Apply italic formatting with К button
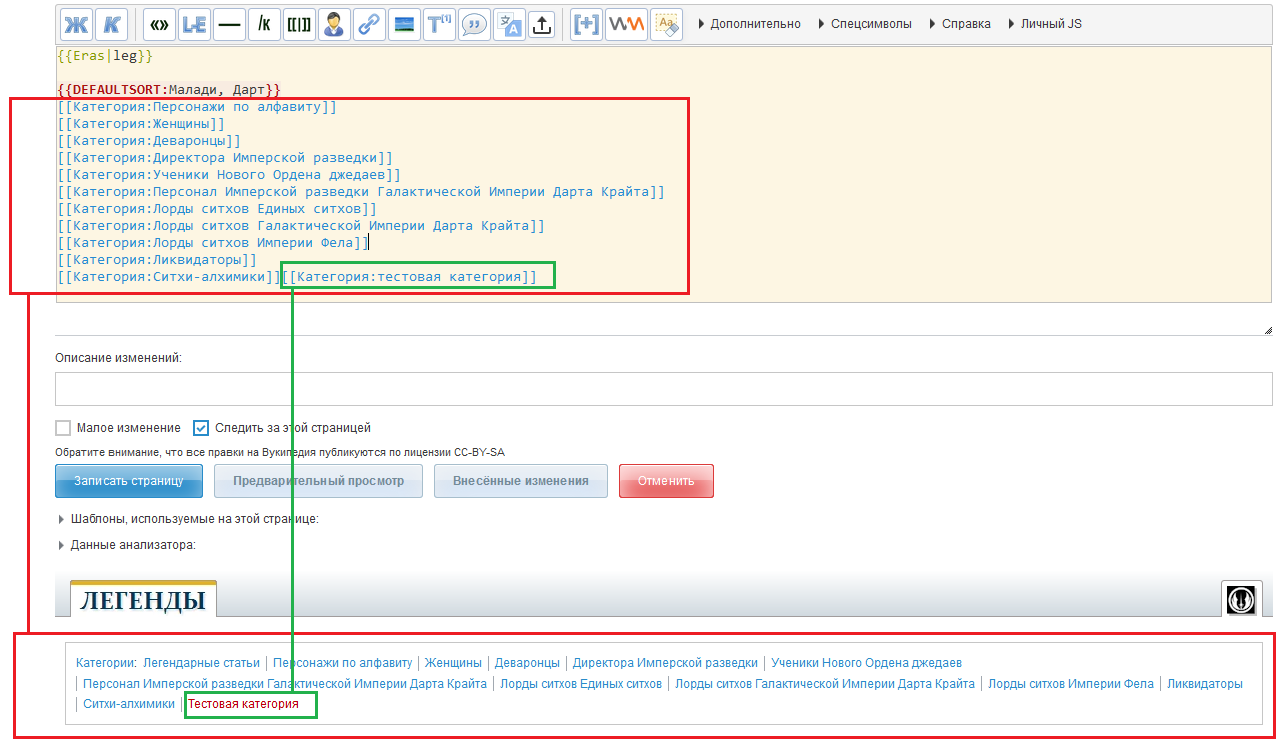The width and height of the screenshot is (1284, 749). [111, 25]
